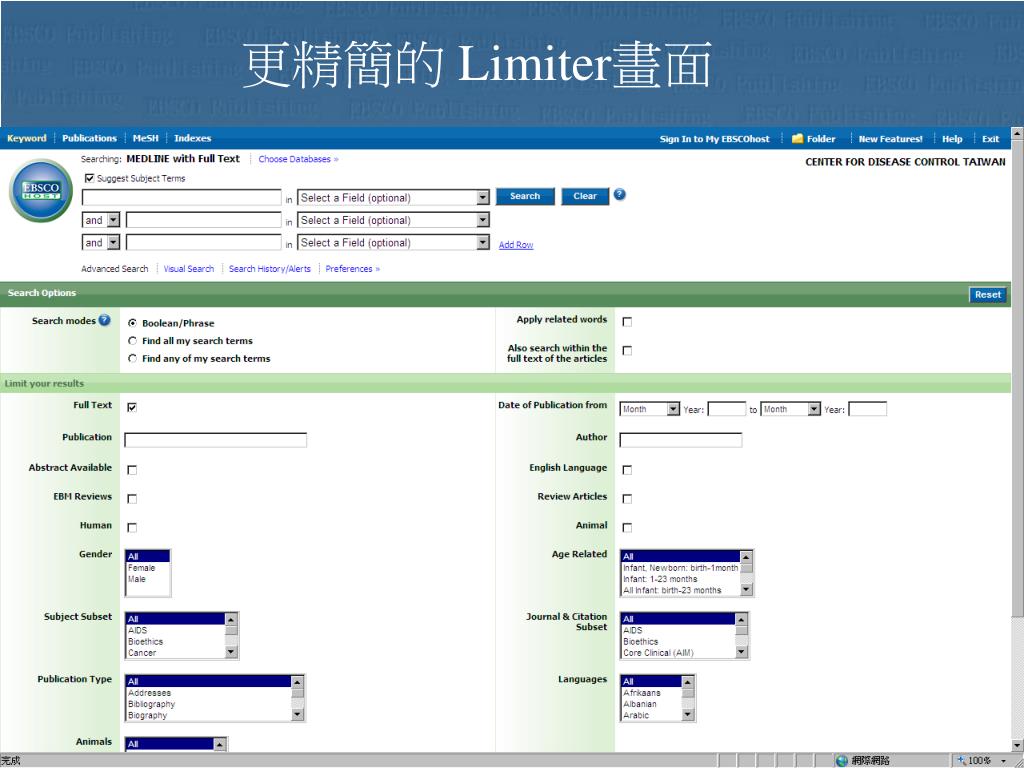Click the EBSCOhost logo icon
The width and height of the screenshot is (1024, 768).
[x=41, y=191]
